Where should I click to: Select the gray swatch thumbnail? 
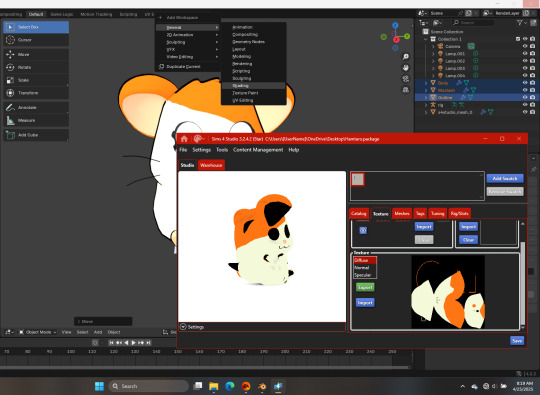tap(358, 179)
